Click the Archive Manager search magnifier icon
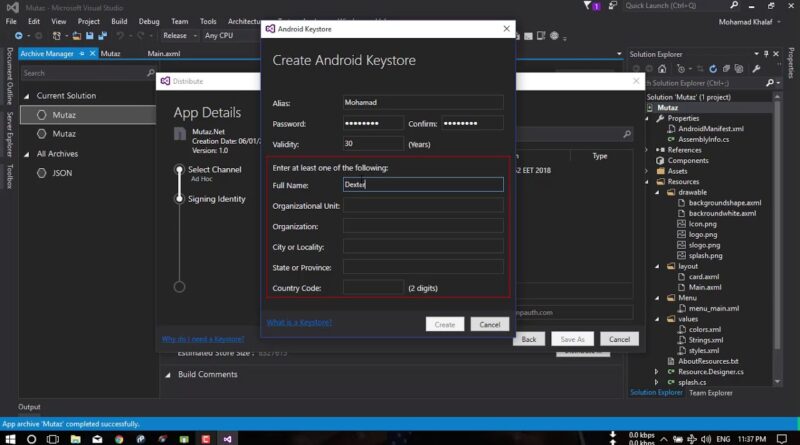The height and width of the screenshot is (445, 800). coord(151,73)
